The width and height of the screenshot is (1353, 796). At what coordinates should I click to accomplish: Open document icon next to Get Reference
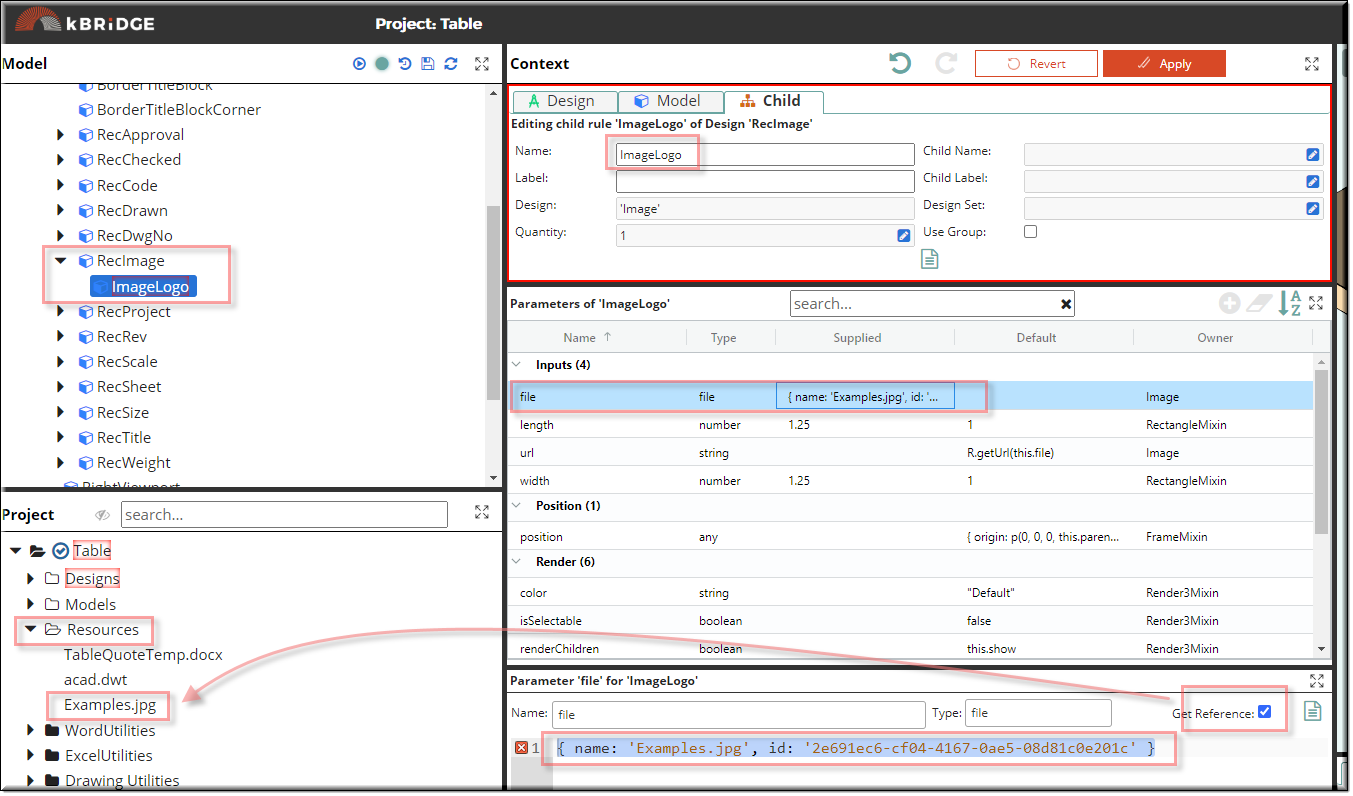tap(1313, 711)
